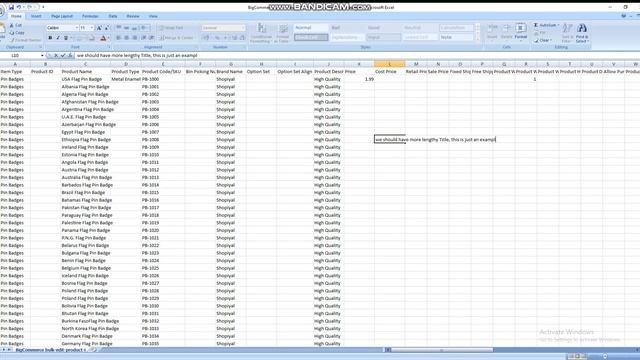
Task: Open the Font Color dropdown arrow
Action: [x=108, y=38]
